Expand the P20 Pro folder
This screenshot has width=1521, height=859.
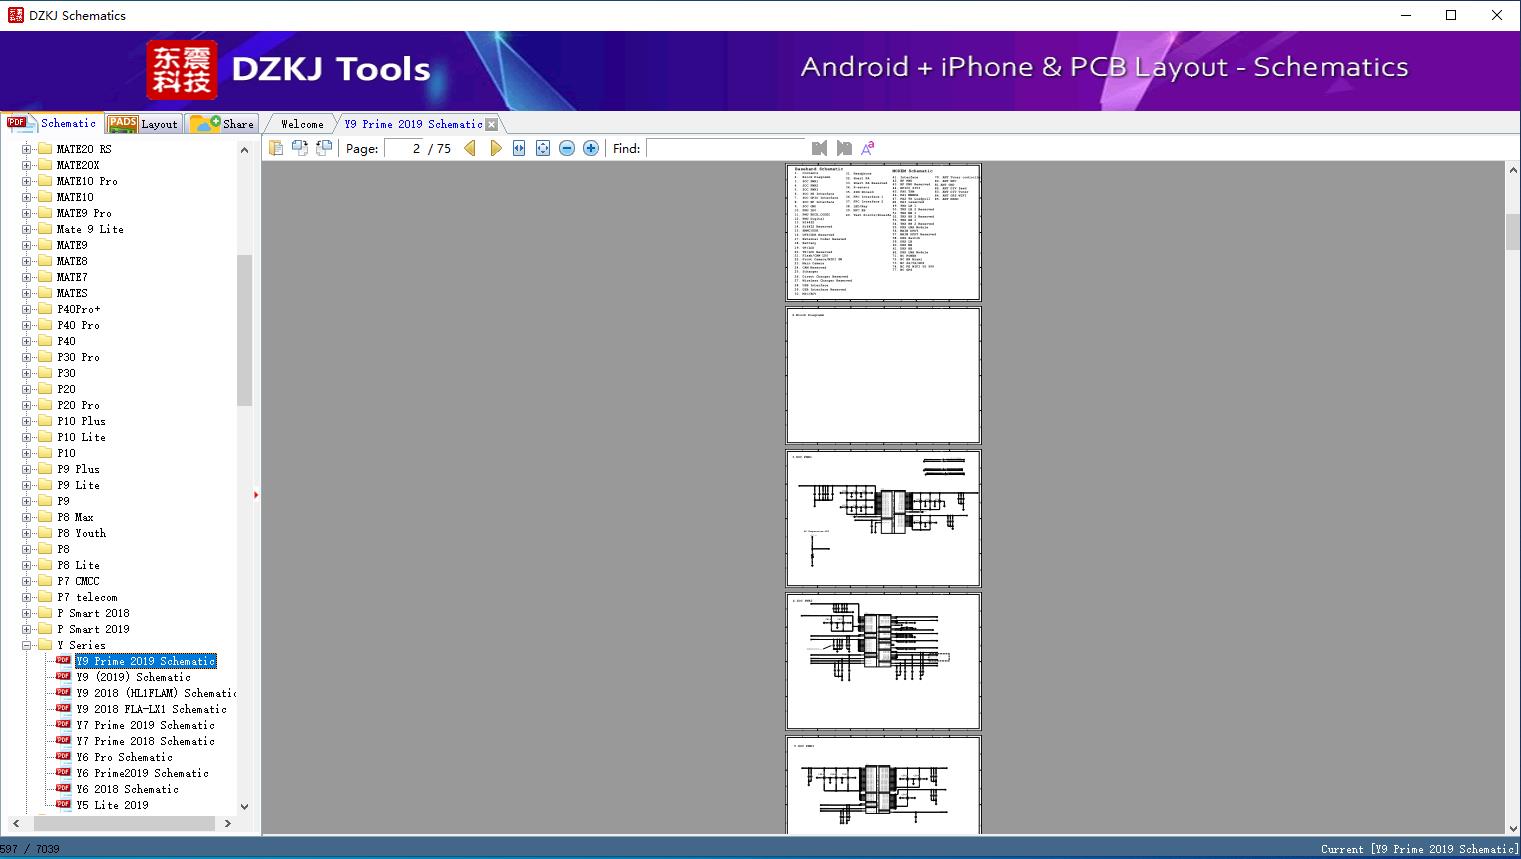(27, 405)
